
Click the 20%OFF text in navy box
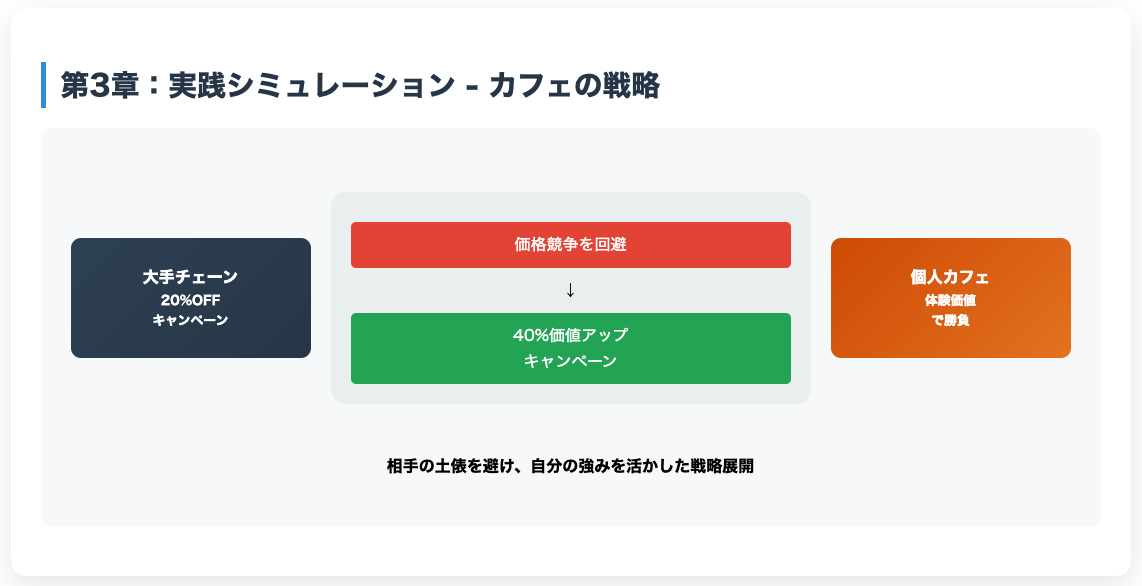coord(190,300)
